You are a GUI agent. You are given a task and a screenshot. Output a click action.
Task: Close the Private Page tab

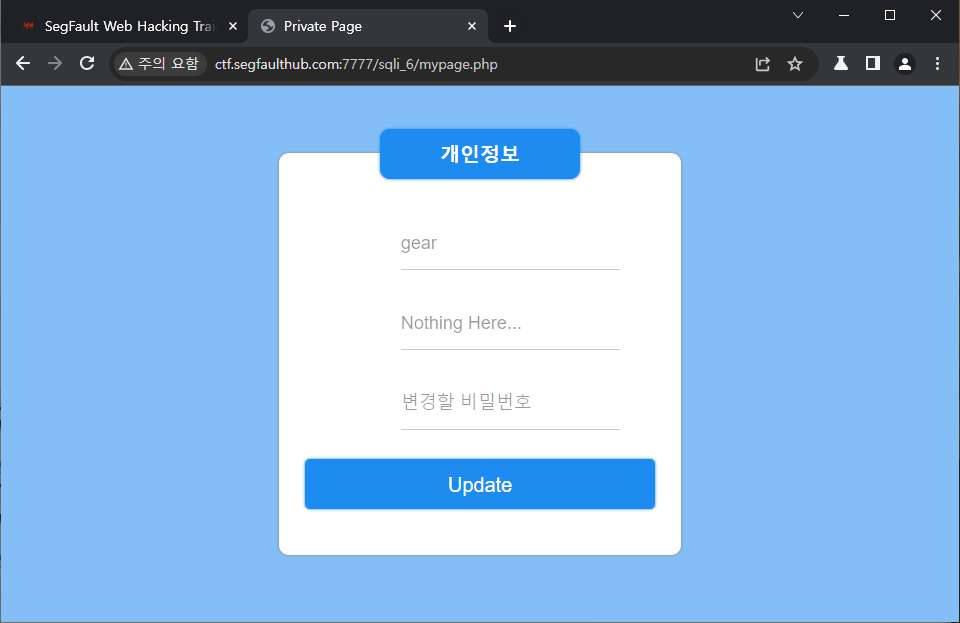pos(471,26)
